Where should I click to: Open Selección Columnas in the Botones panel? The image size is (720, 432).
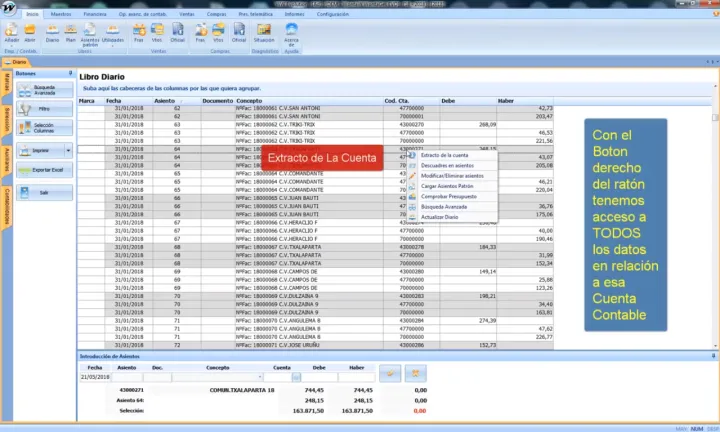[x=44, y=128]
